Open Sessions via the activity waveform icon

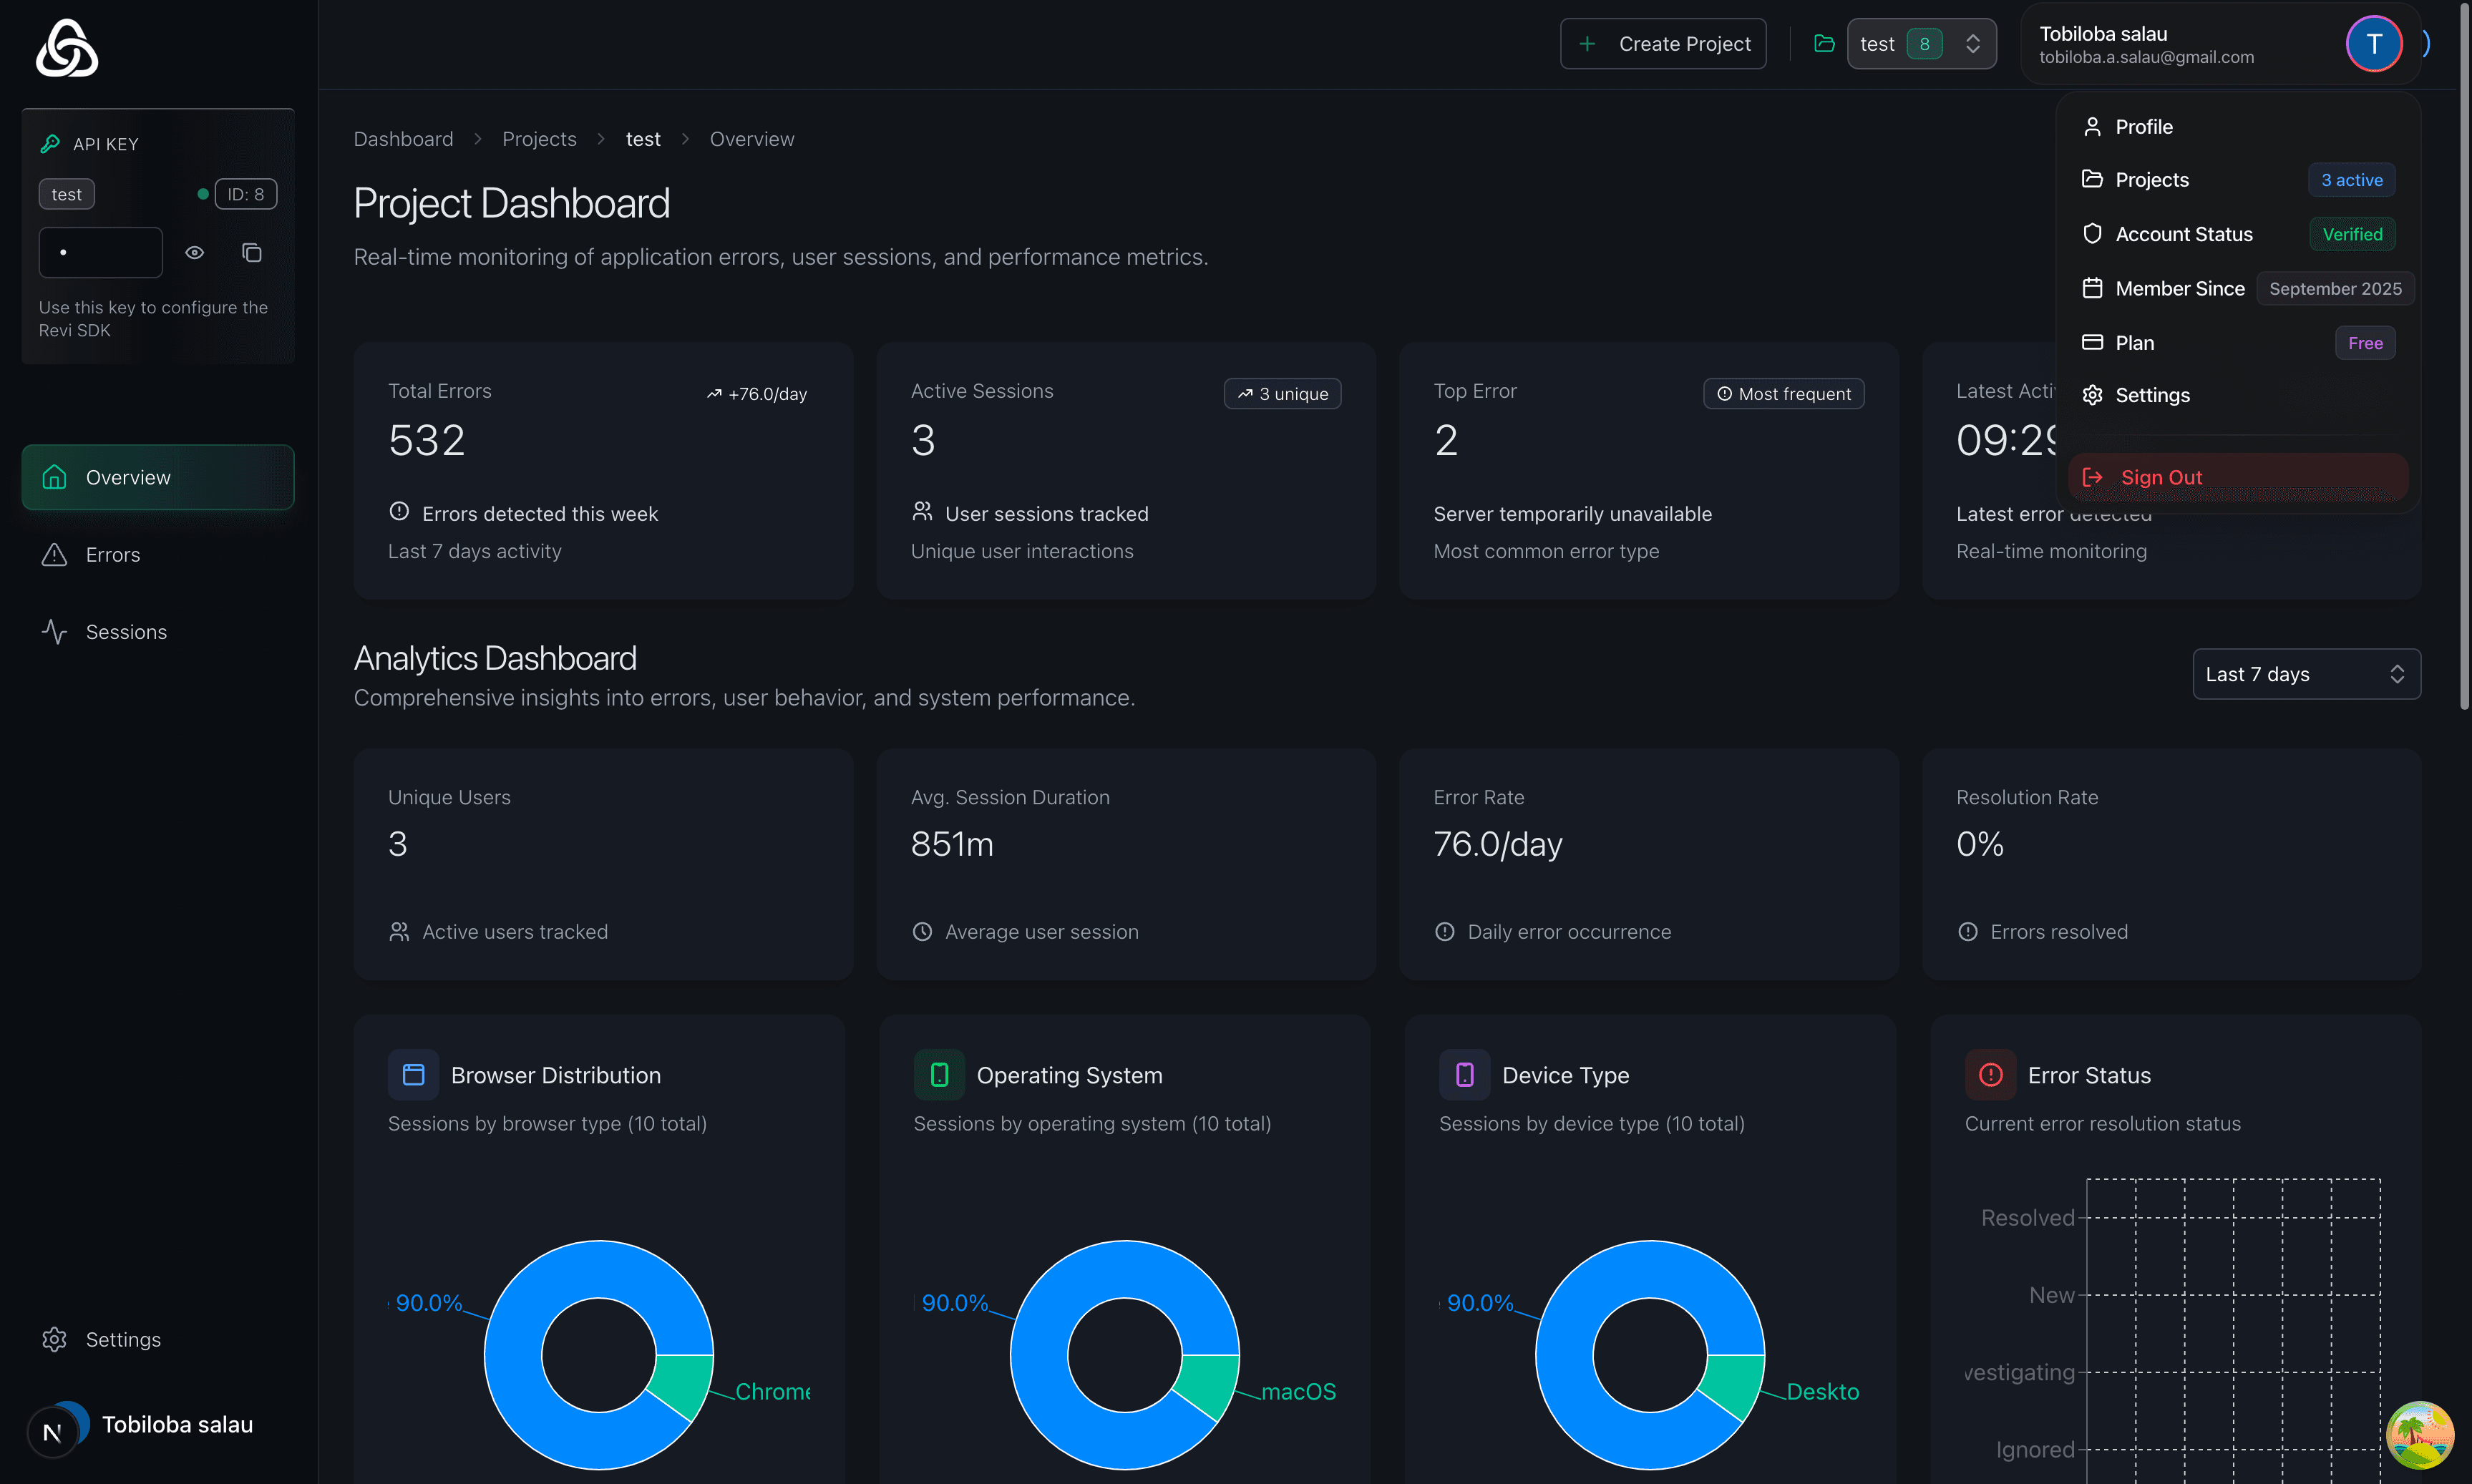[55, 631]
